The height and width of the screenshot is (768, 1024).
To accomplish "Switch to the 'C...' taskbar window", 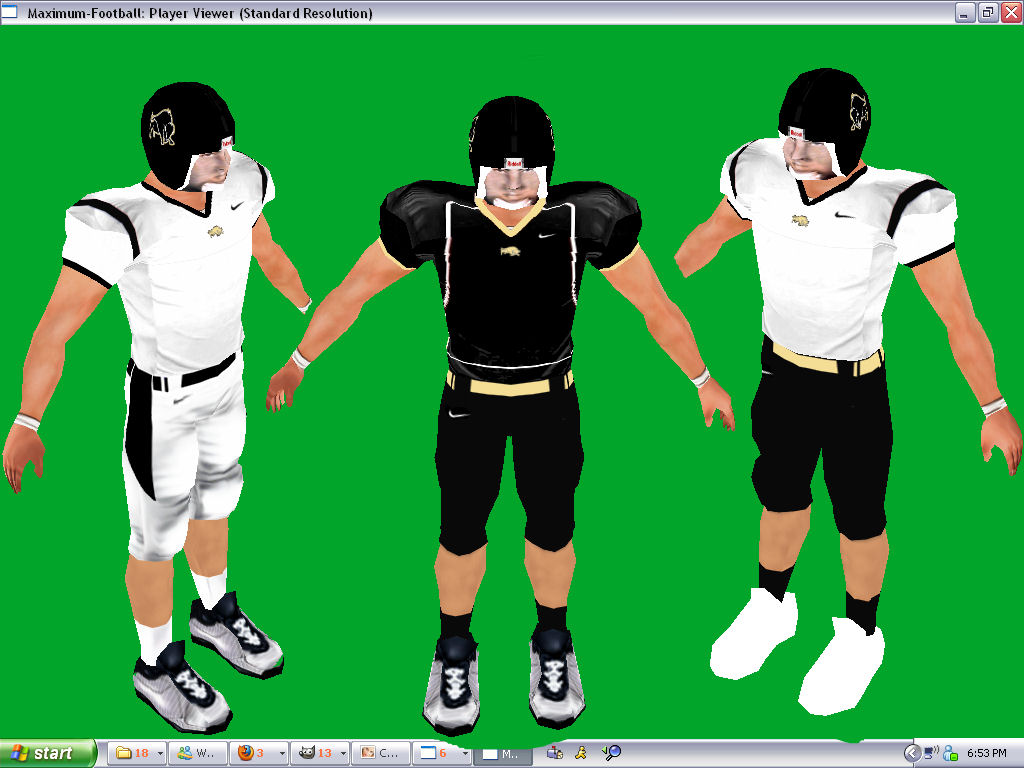I will click(x=381, y=753).
